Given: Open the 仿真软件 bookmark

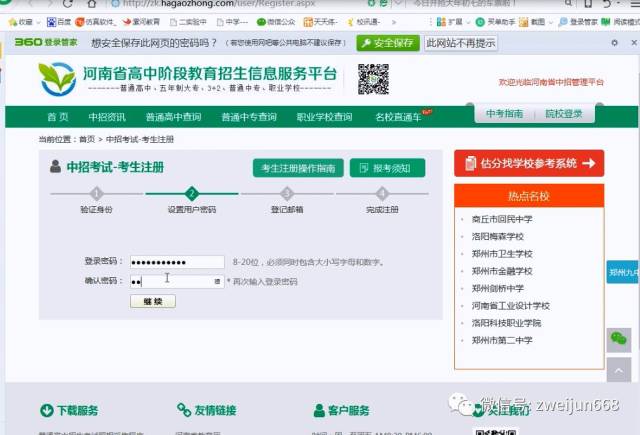Looking at the screenshot, I should click(x=96, y=22).
